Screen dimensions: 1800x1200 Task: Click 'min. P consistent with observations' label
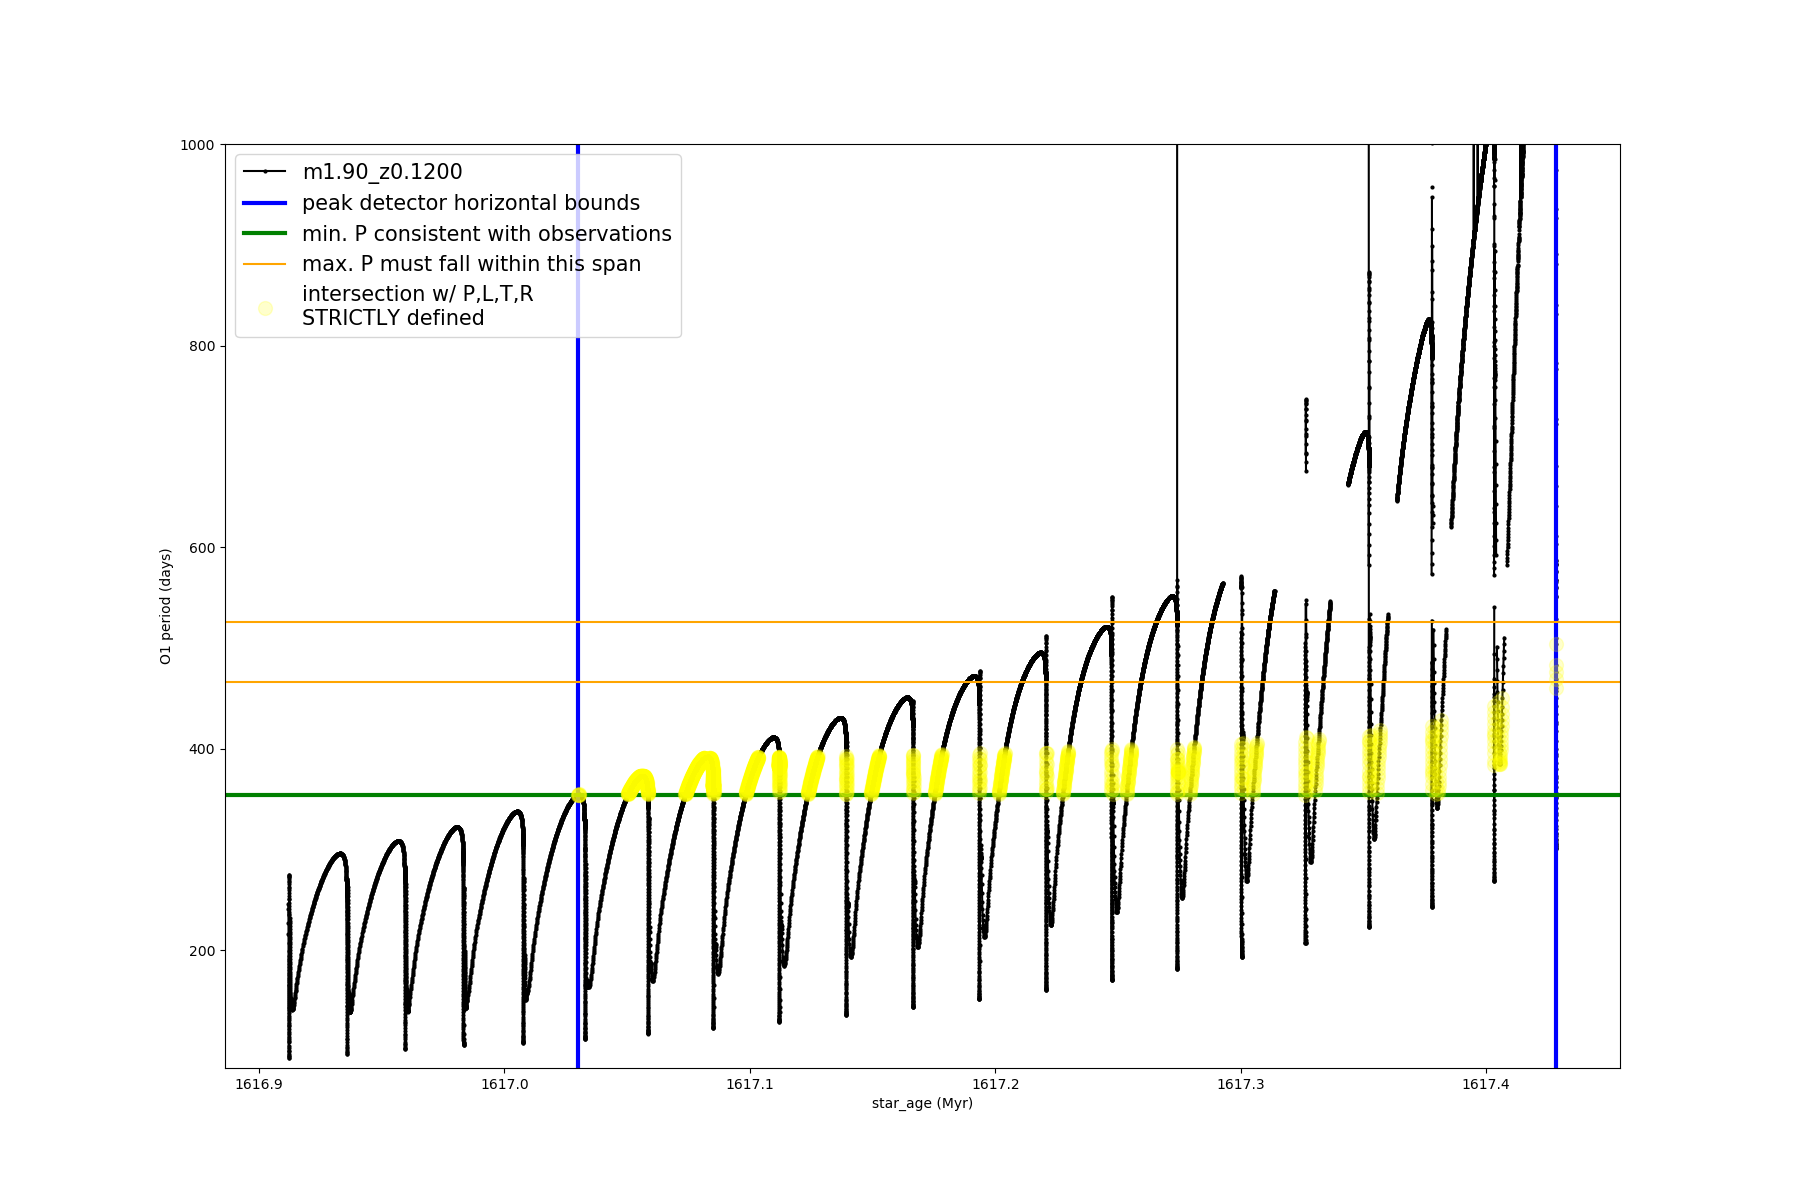pyautogui.click(x=486, y=234)
